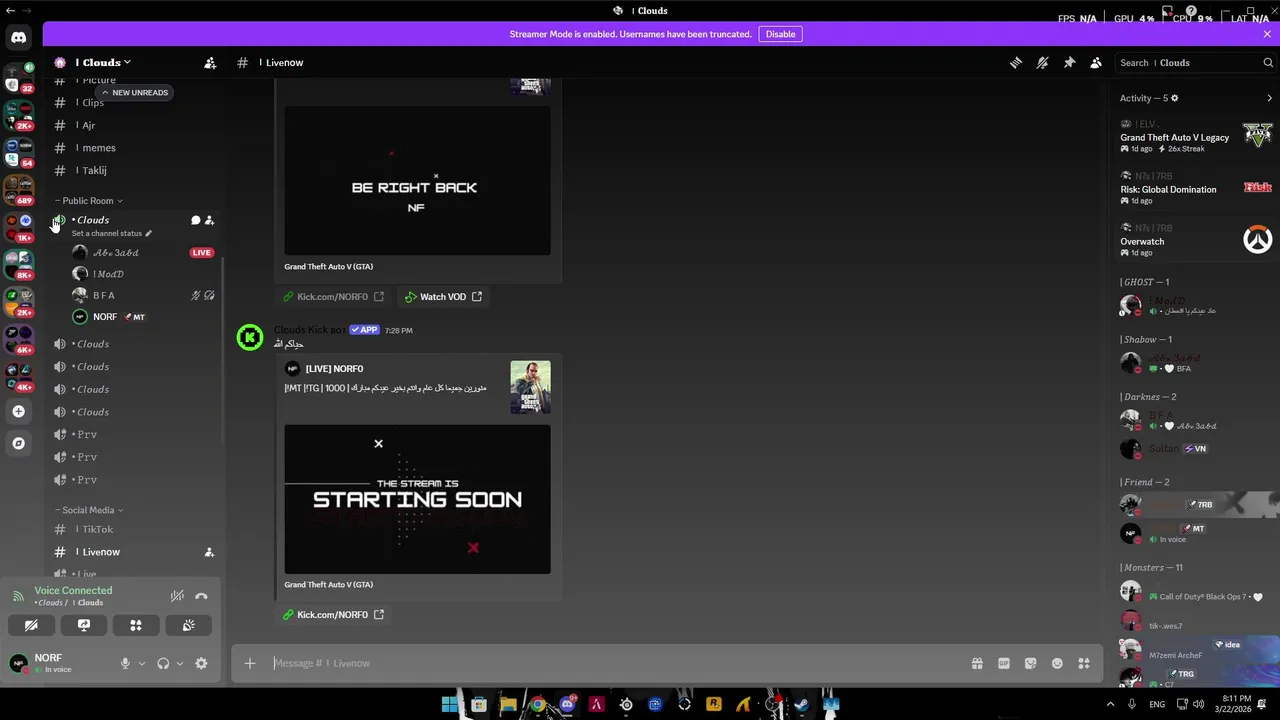The image size is (1280, 720).
Task: Create invite for the Livenow channel
Action: point(209,552)
